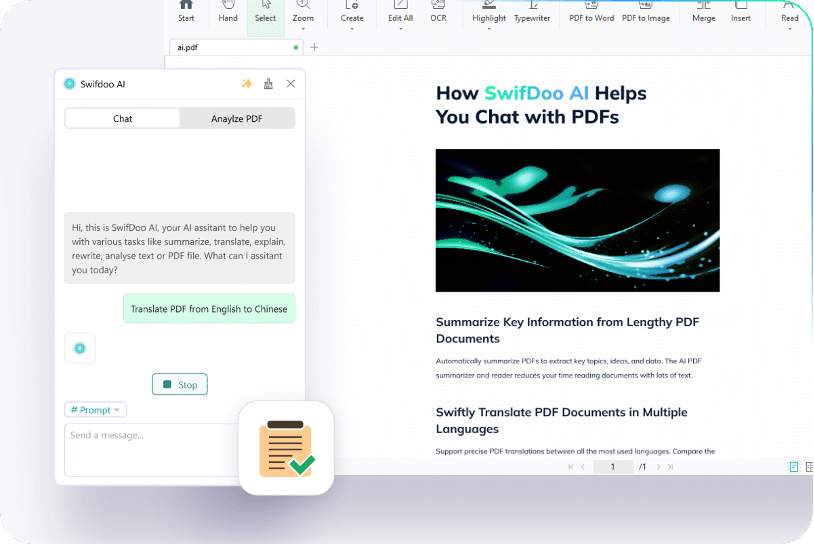Select the Typewriter tool
This screenshot has height=545, width=814.
click(x=532, y=12)
